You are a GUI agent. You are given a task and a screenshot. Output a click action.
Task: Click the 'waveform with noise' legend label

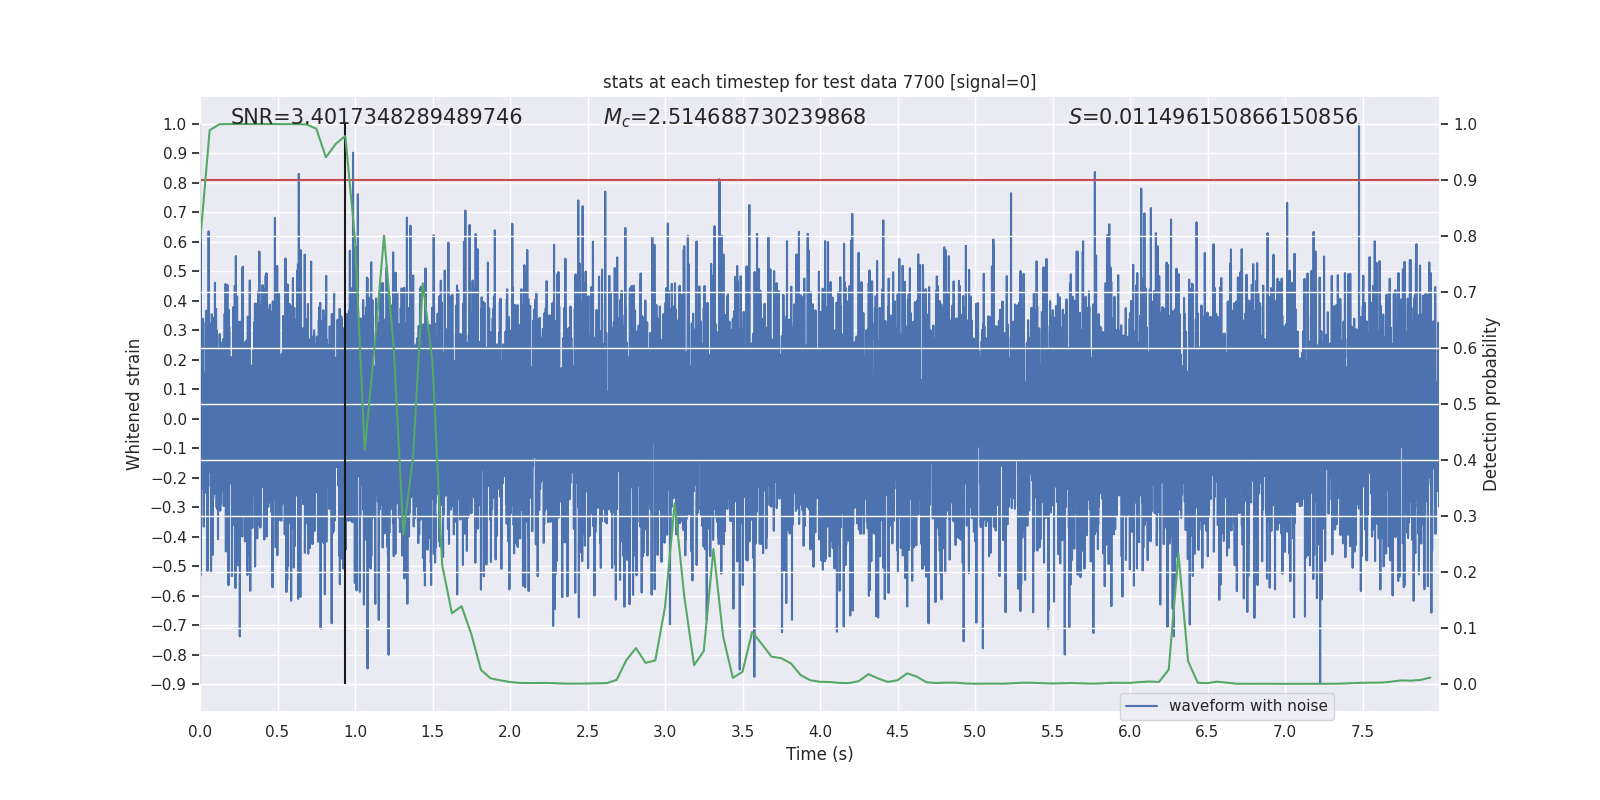tap(1247, 706)
